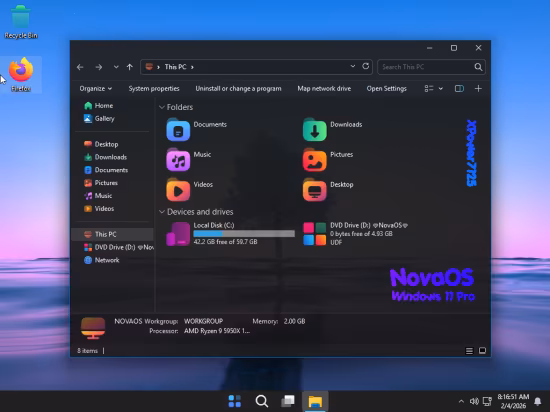Select the Videos folder icon
Screen dimensions: 550x412
click(178, 190)
